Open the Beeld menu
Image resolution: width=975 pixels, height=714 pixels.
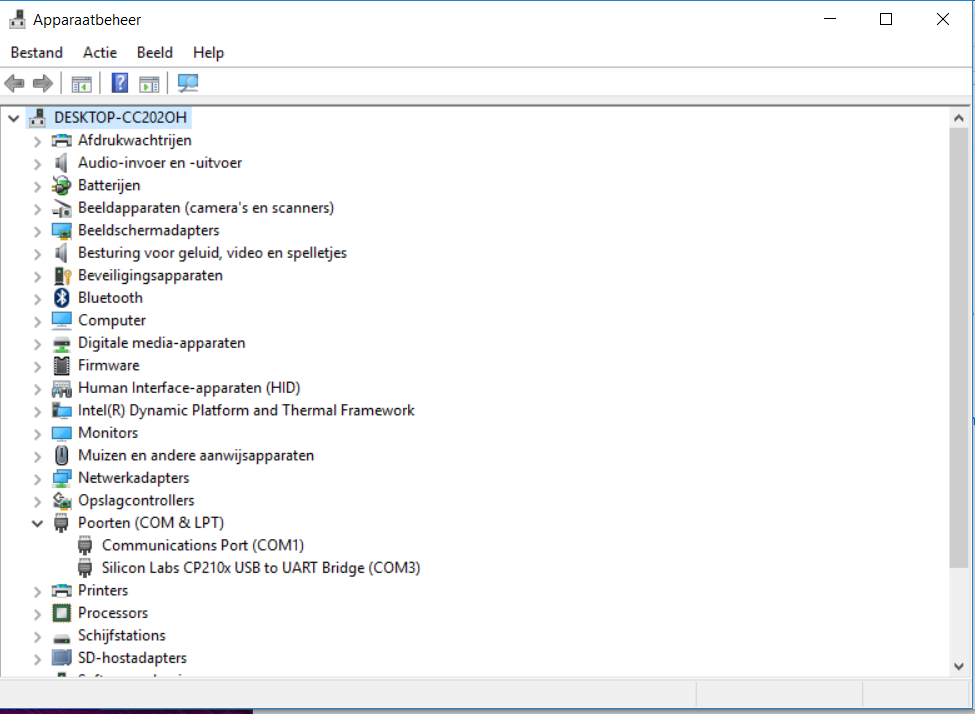[x=155, y=52]
